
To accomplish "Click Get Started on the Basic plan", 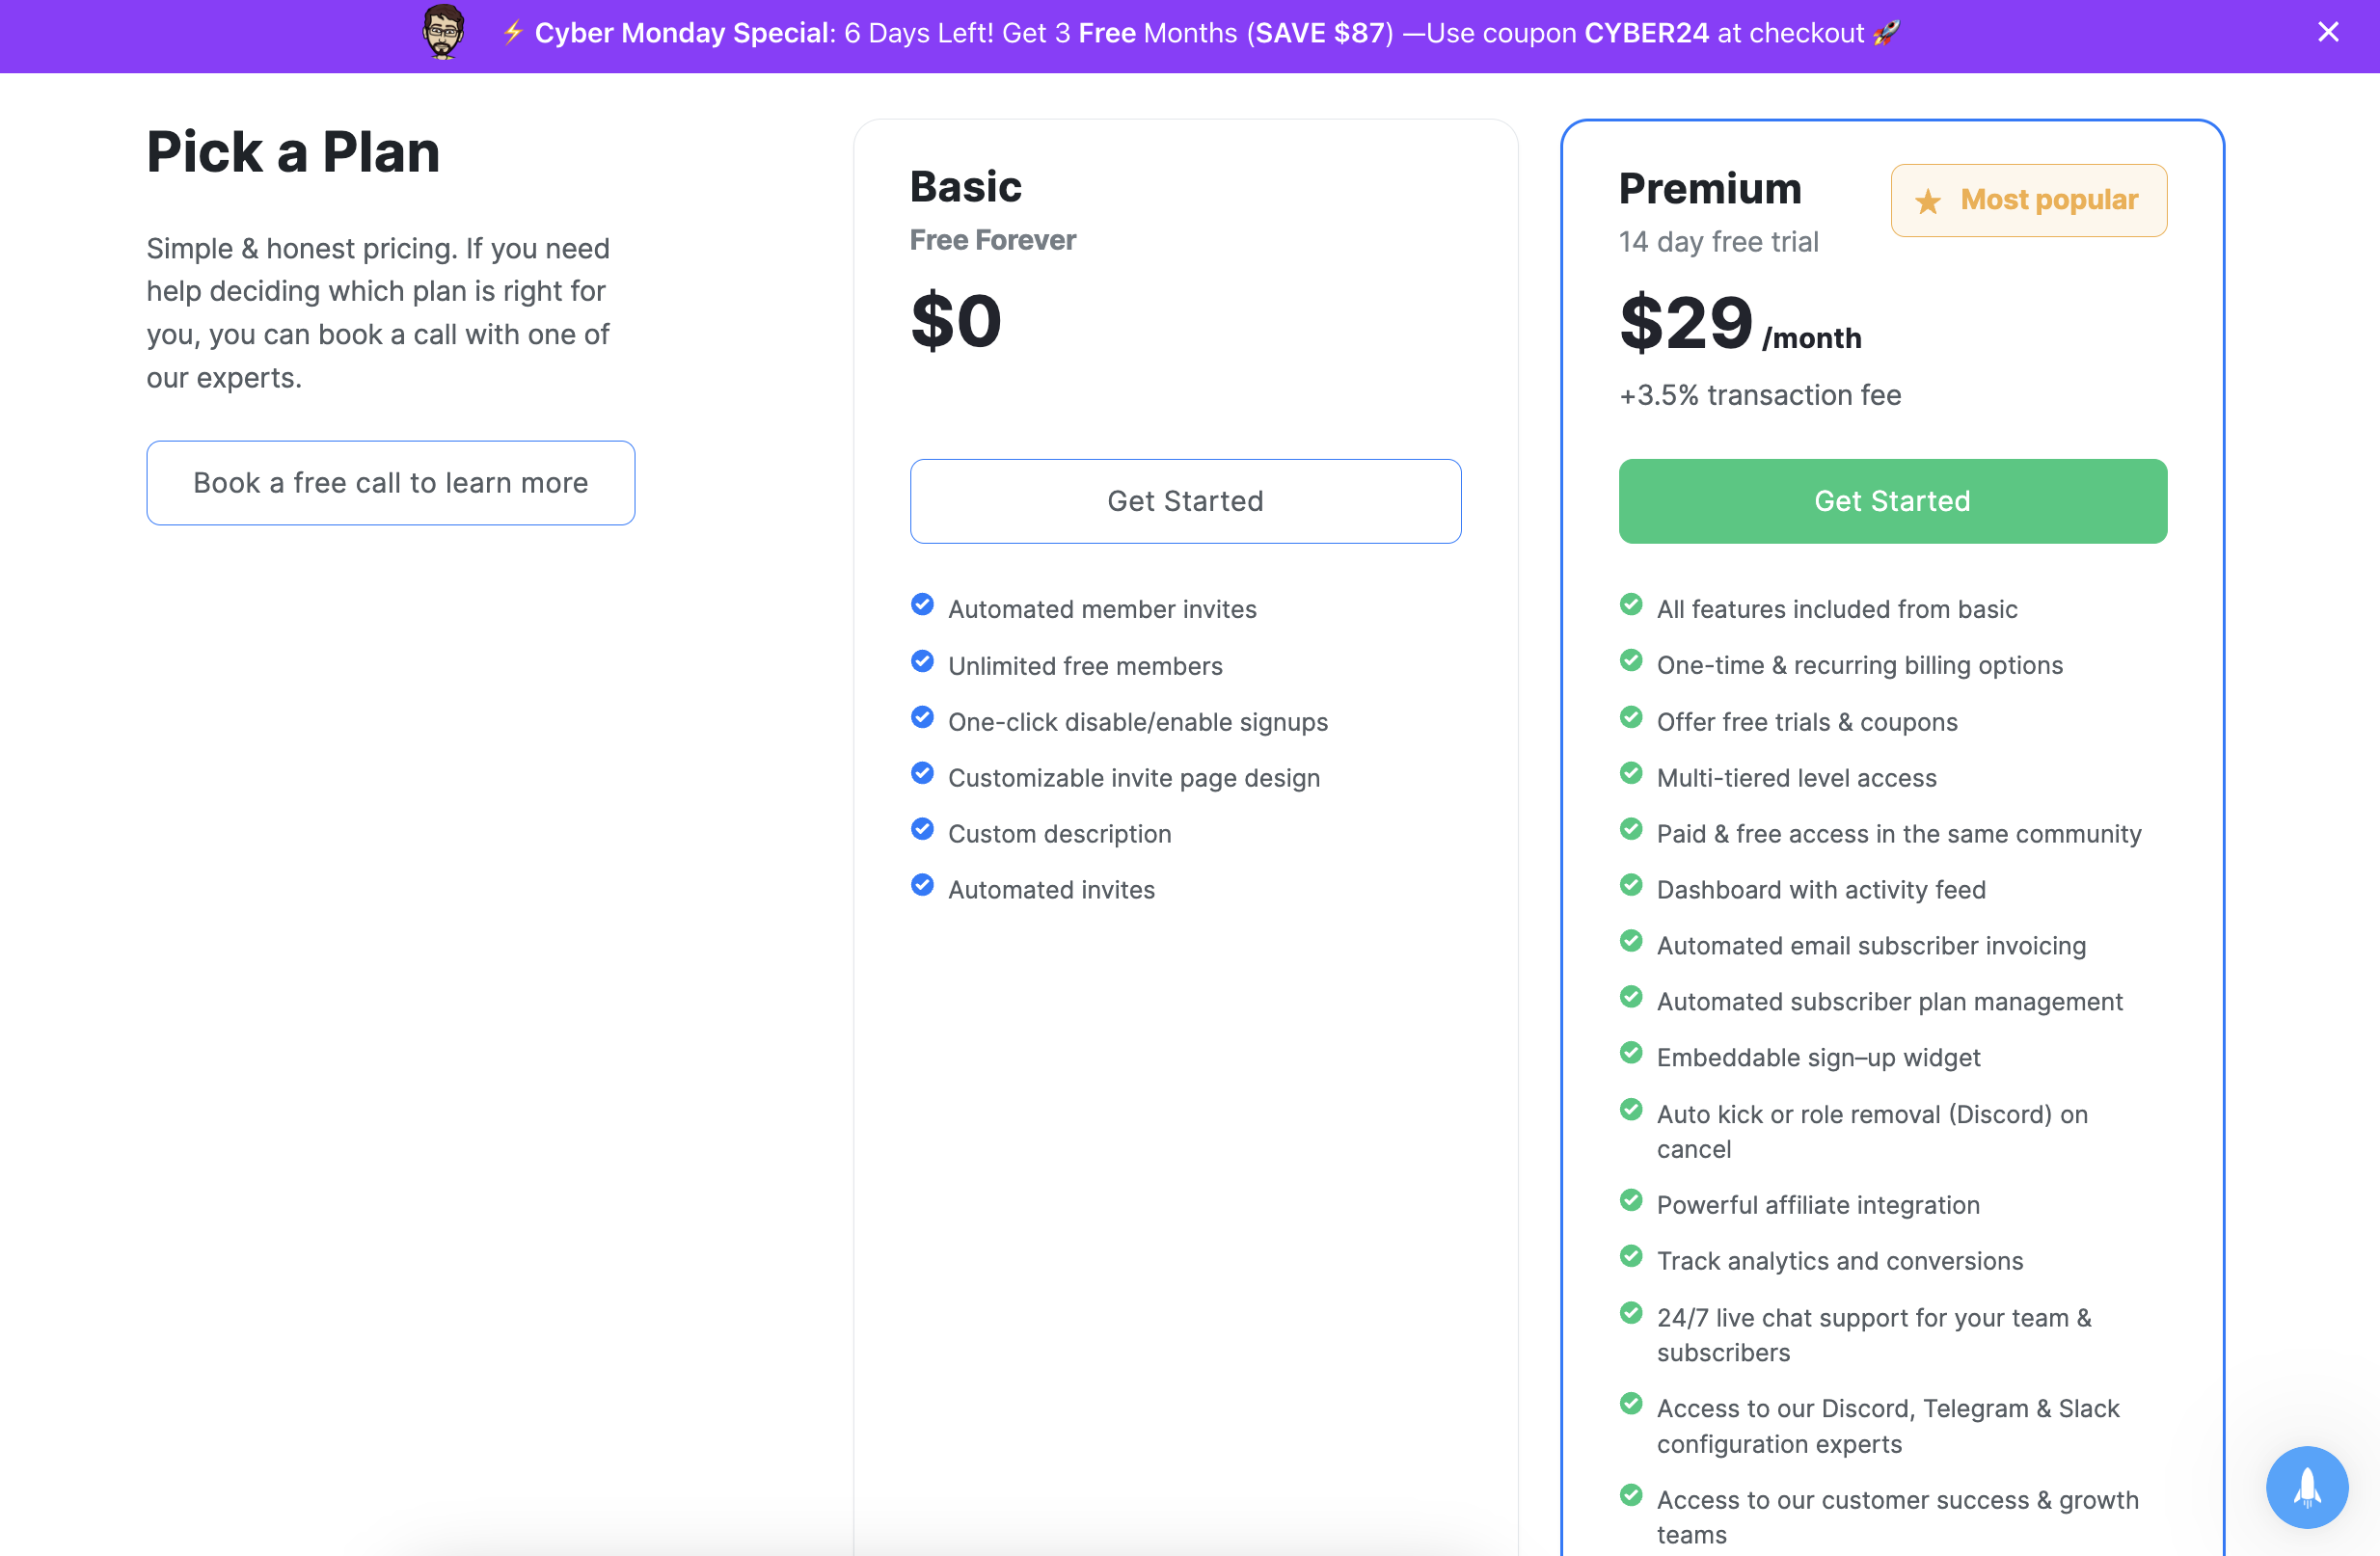I will click(x=1185, y=501).
